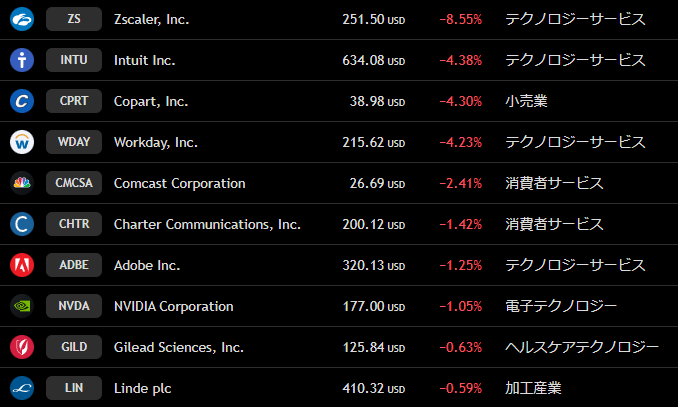The width and height of the screenshot is (678, 407).
Task: Click the Comcast peacock logo icon
Action: 22,183
